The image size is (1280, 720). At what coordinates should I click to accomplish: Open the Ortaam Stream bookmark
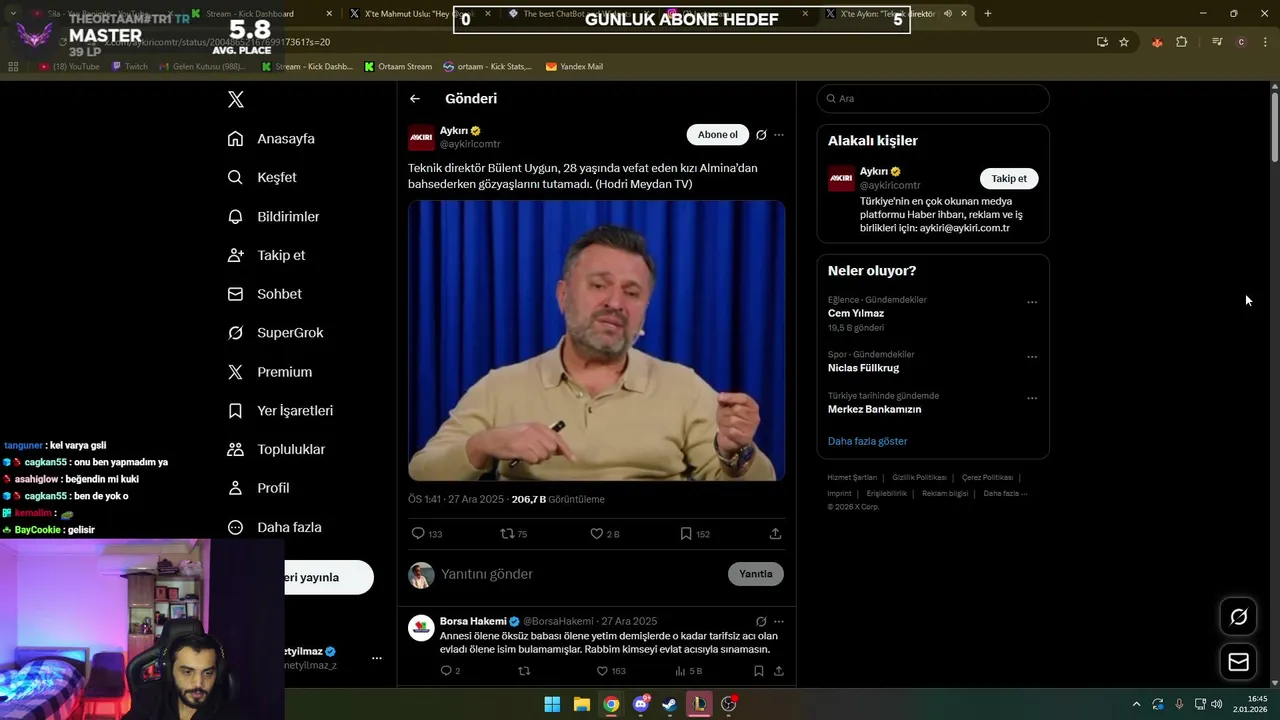(x=398, y=67)
